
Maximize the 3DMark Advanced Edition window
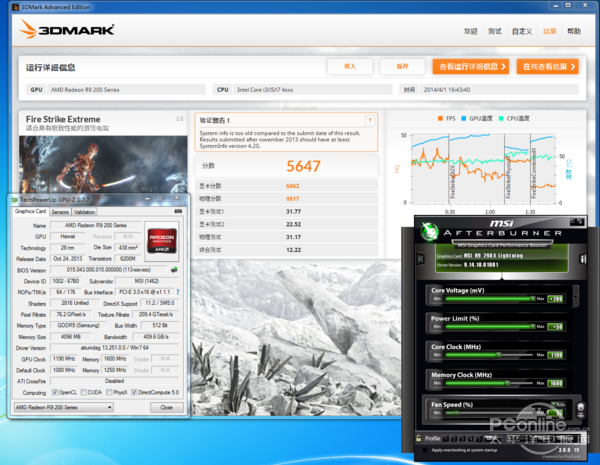(x=568, y=5)
